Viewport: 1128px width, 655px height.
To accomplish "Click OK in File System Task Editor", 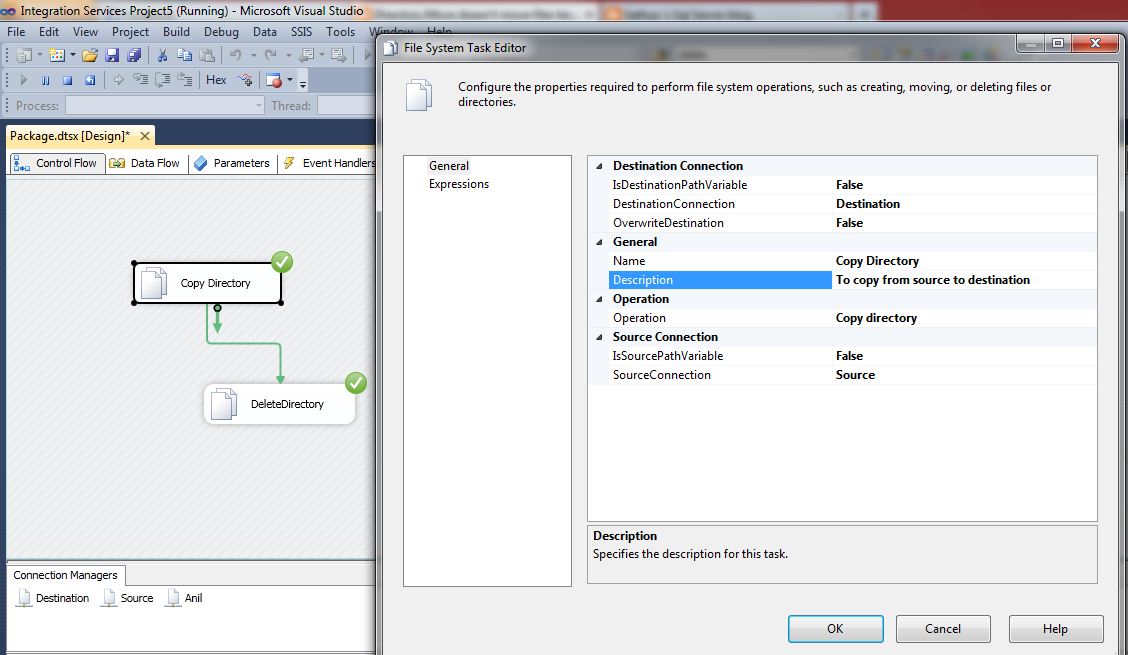I will [835, 629].
